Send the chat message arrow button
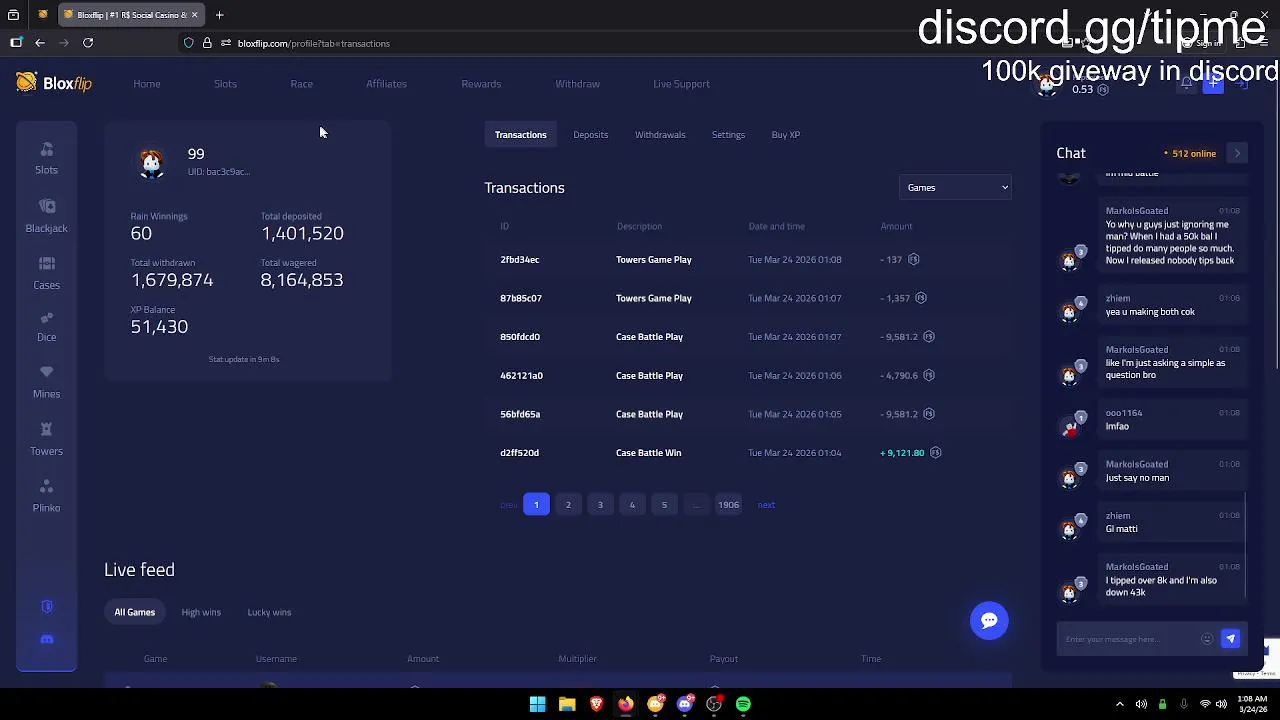This screenshot has height=720, width=1280. click(x=1230, y=639)
